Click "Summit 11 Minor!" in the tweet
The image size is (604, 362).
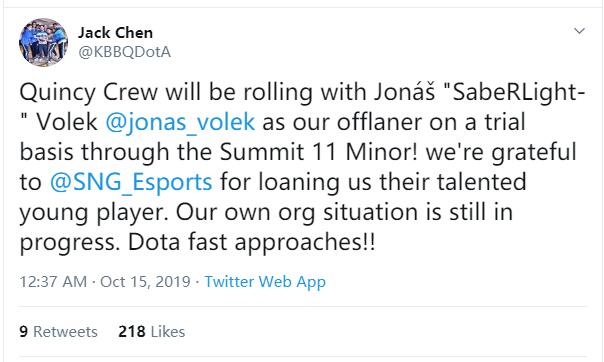(x=319, y=152)
